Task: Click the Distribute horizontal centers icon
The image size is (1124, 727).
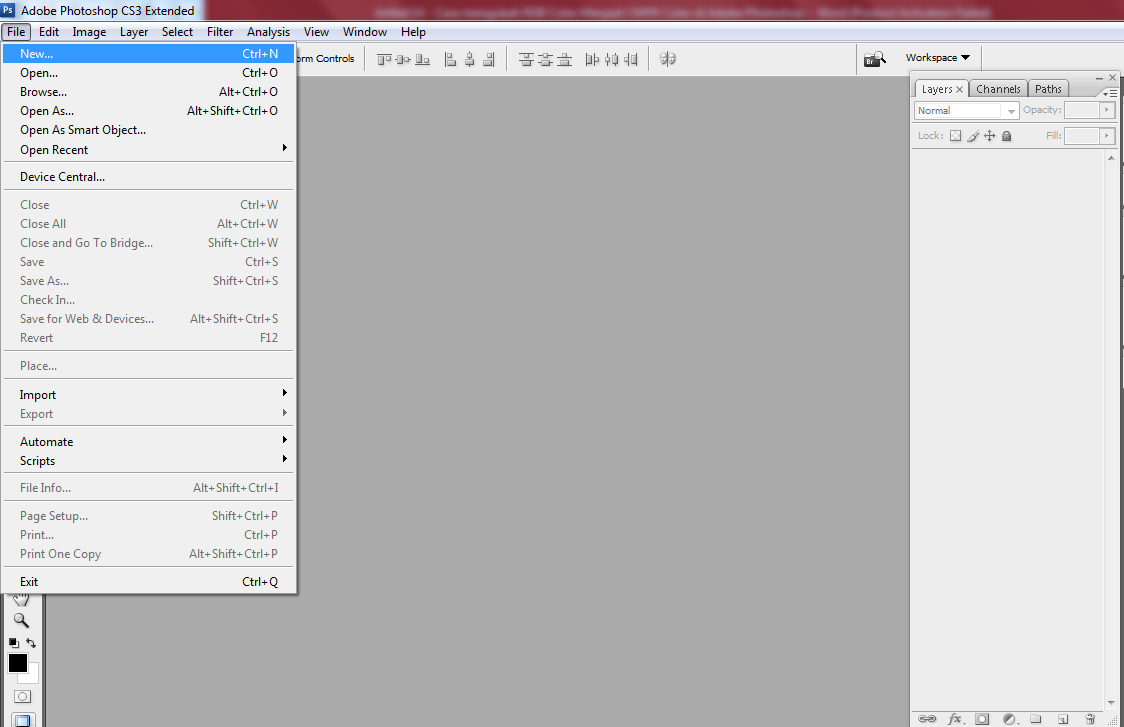Action: (611, 60)
